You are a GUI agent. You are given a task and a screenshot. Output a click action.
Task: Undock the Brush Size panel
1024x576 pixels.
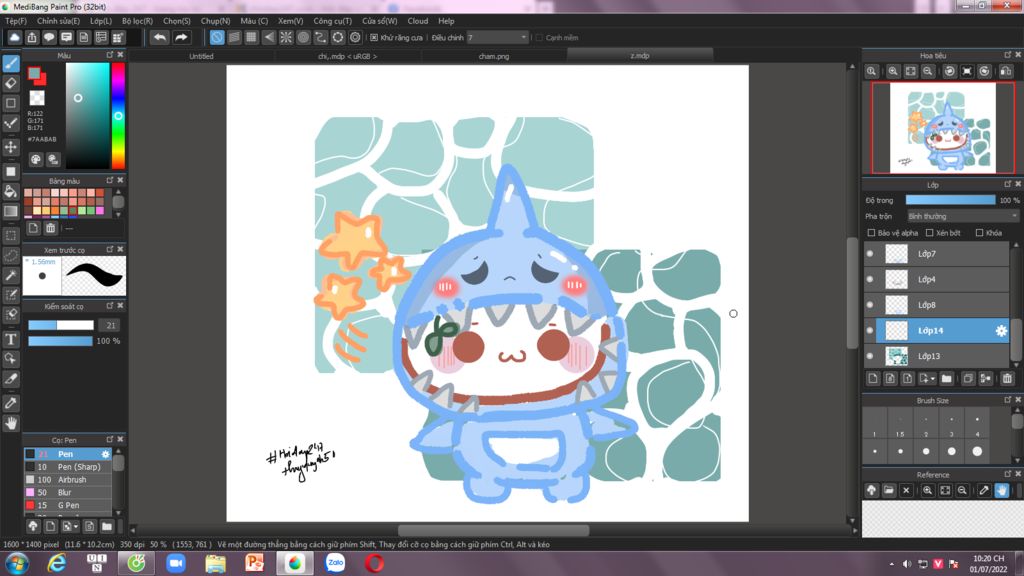[1008, 400]
